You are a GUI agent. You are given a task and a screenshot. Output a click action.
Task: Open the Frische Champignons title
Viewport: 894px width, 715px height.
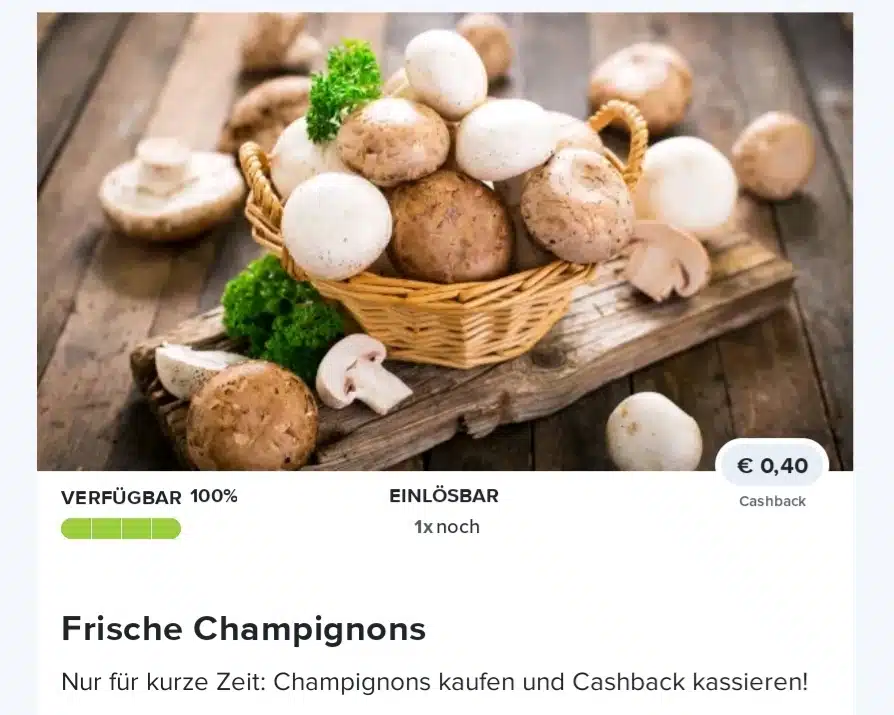(x=243, y=629)
